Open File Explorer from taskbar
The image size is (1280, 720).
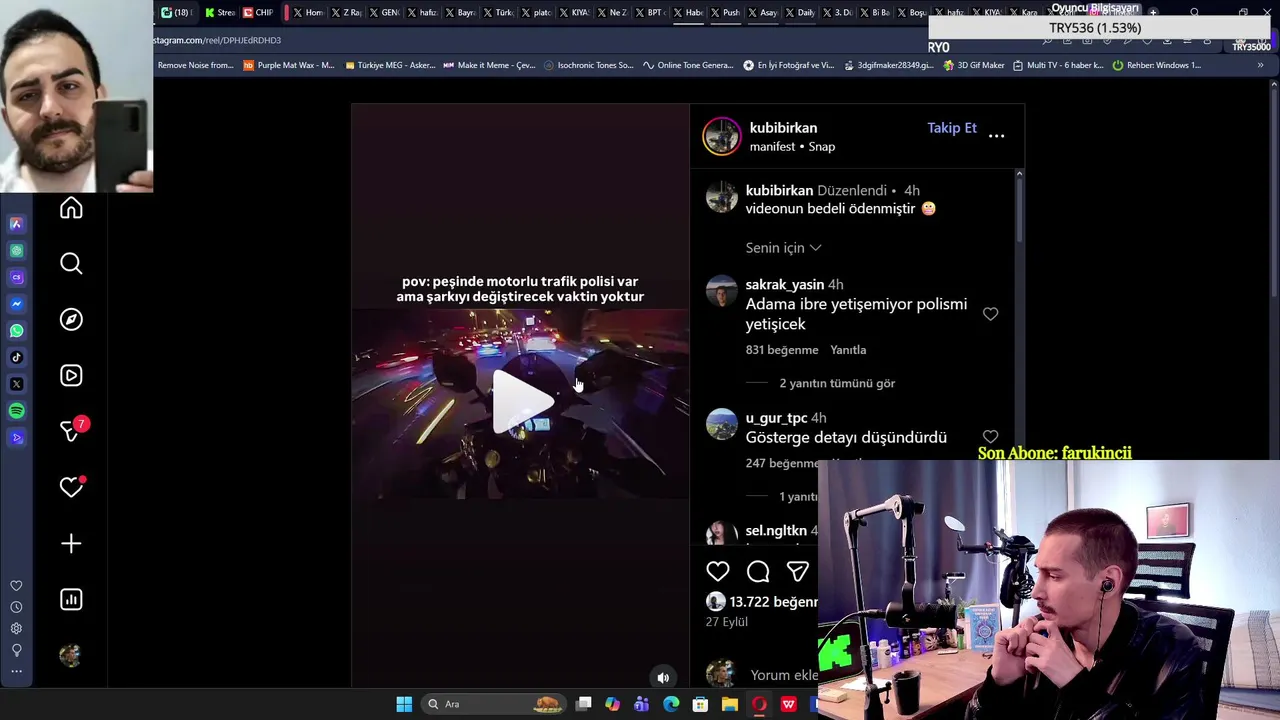pyautogui.click(x=730, y=704)
